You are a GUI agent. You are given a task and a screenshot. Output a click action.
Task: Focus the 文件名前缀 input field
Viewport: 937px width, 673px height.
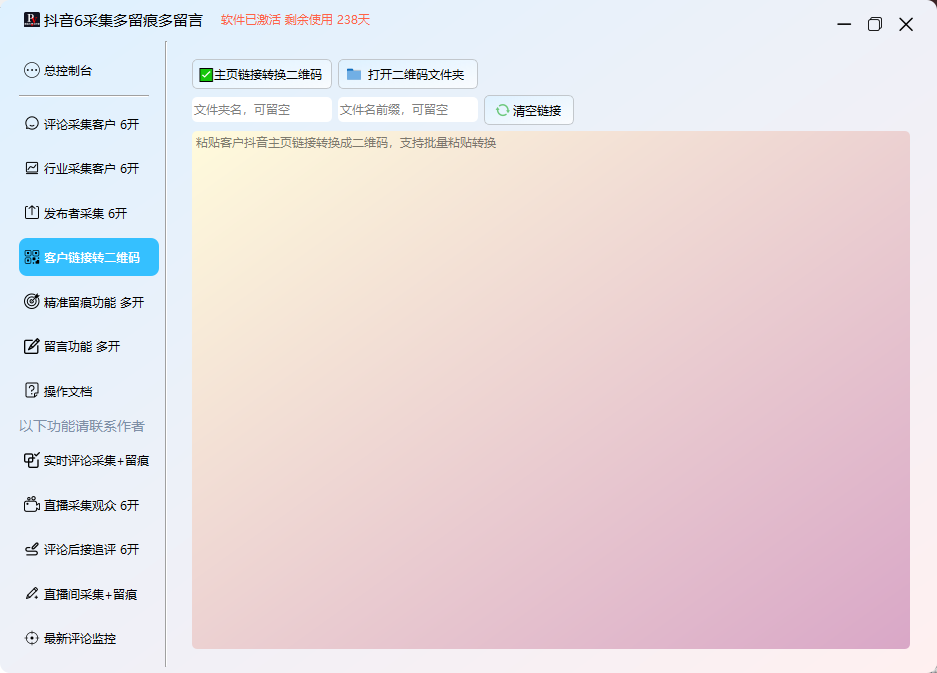click(x=407, y=110)
